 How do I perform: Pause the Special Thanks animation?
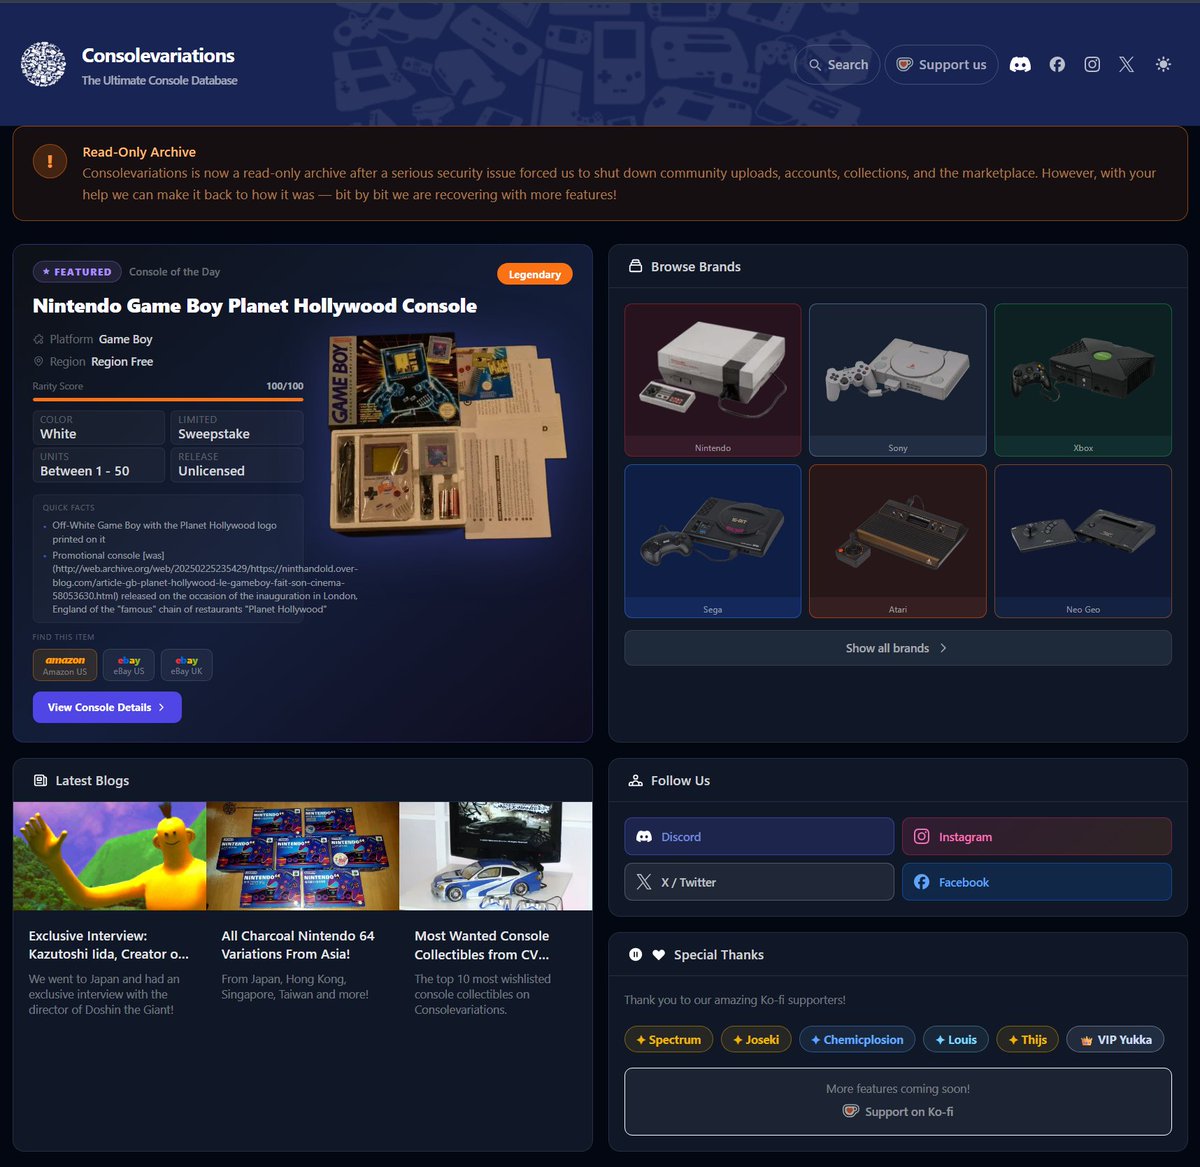[635, 955]
